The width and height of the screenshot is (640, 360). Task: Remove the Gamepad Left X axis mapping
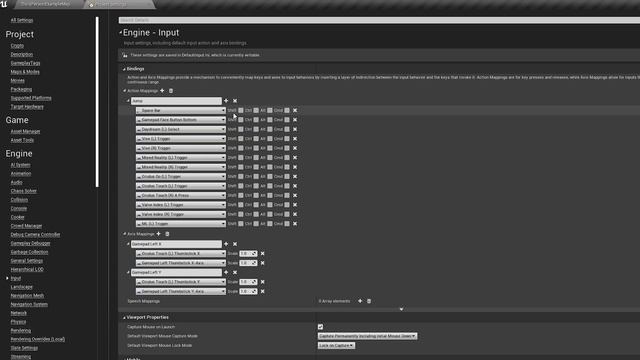coord(235,244)
